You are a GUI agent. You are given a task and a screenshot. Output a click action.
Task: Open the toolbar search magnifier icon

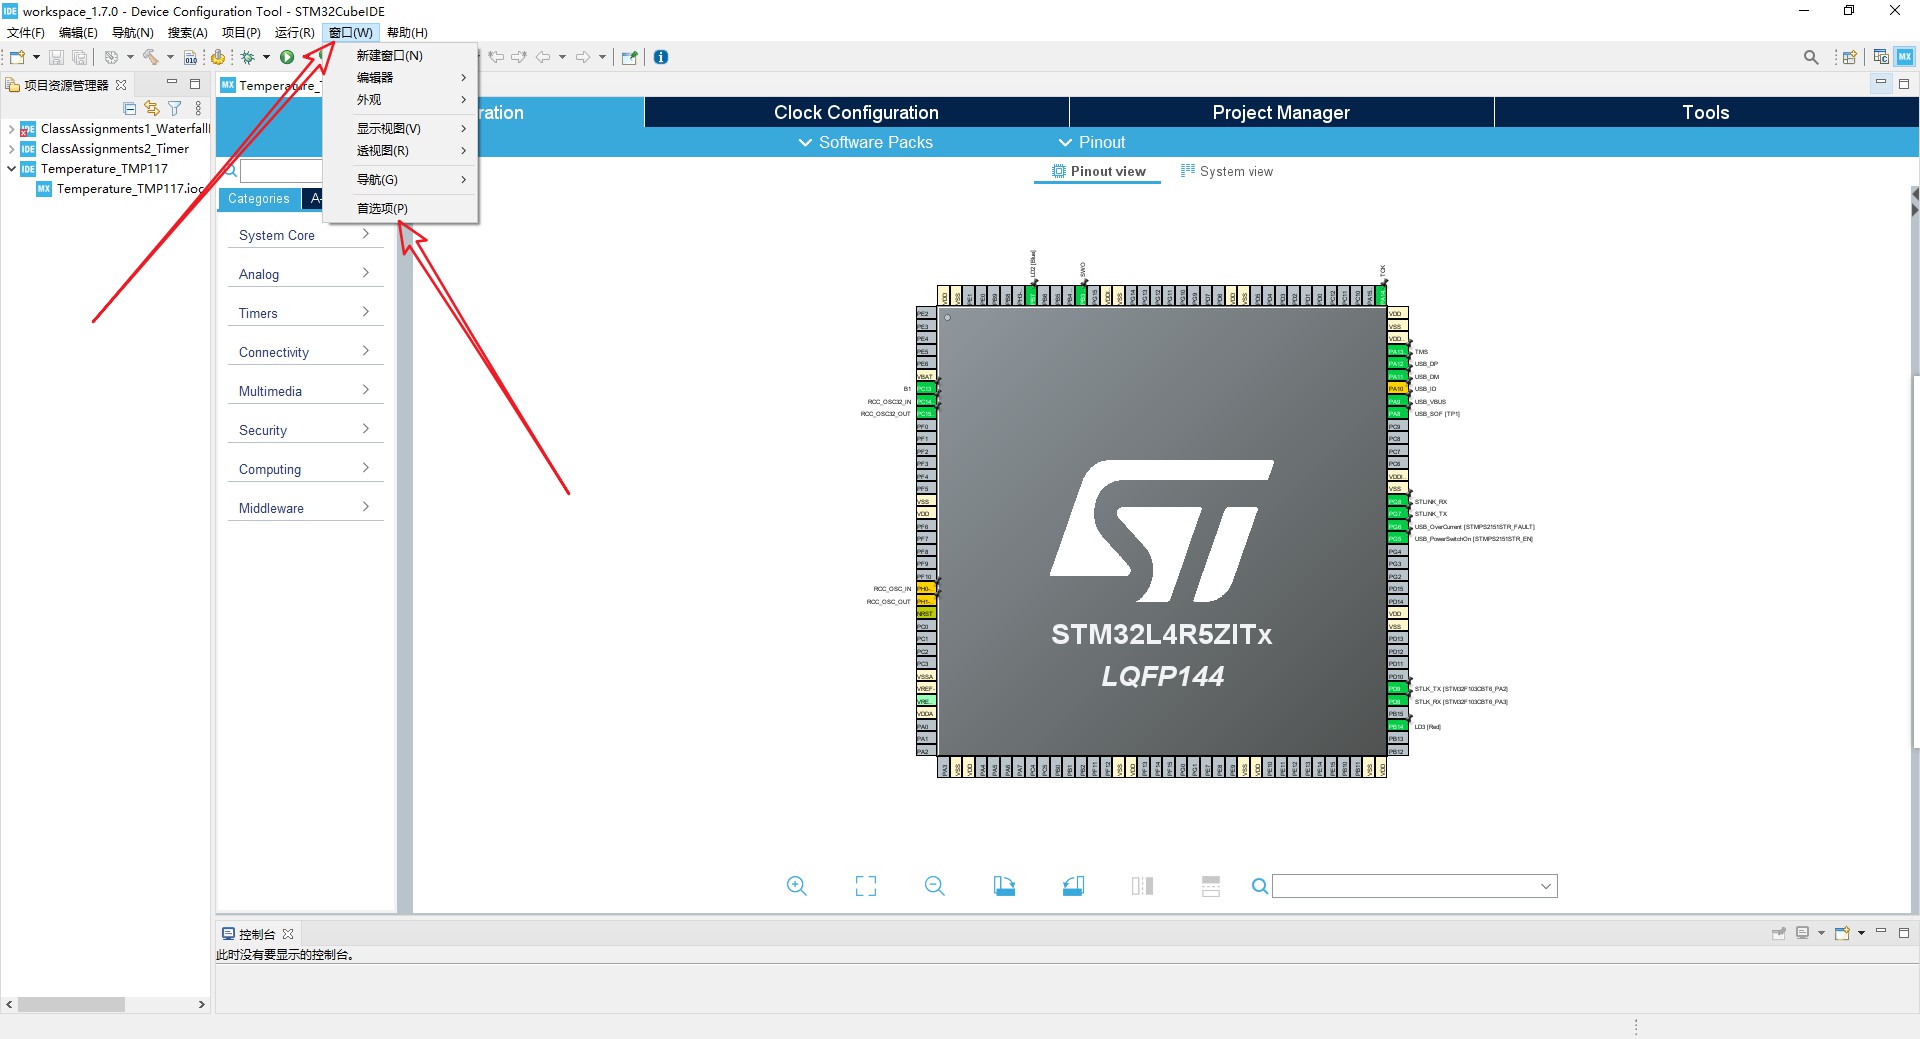pyautogui.click(x=1811, y=57)
